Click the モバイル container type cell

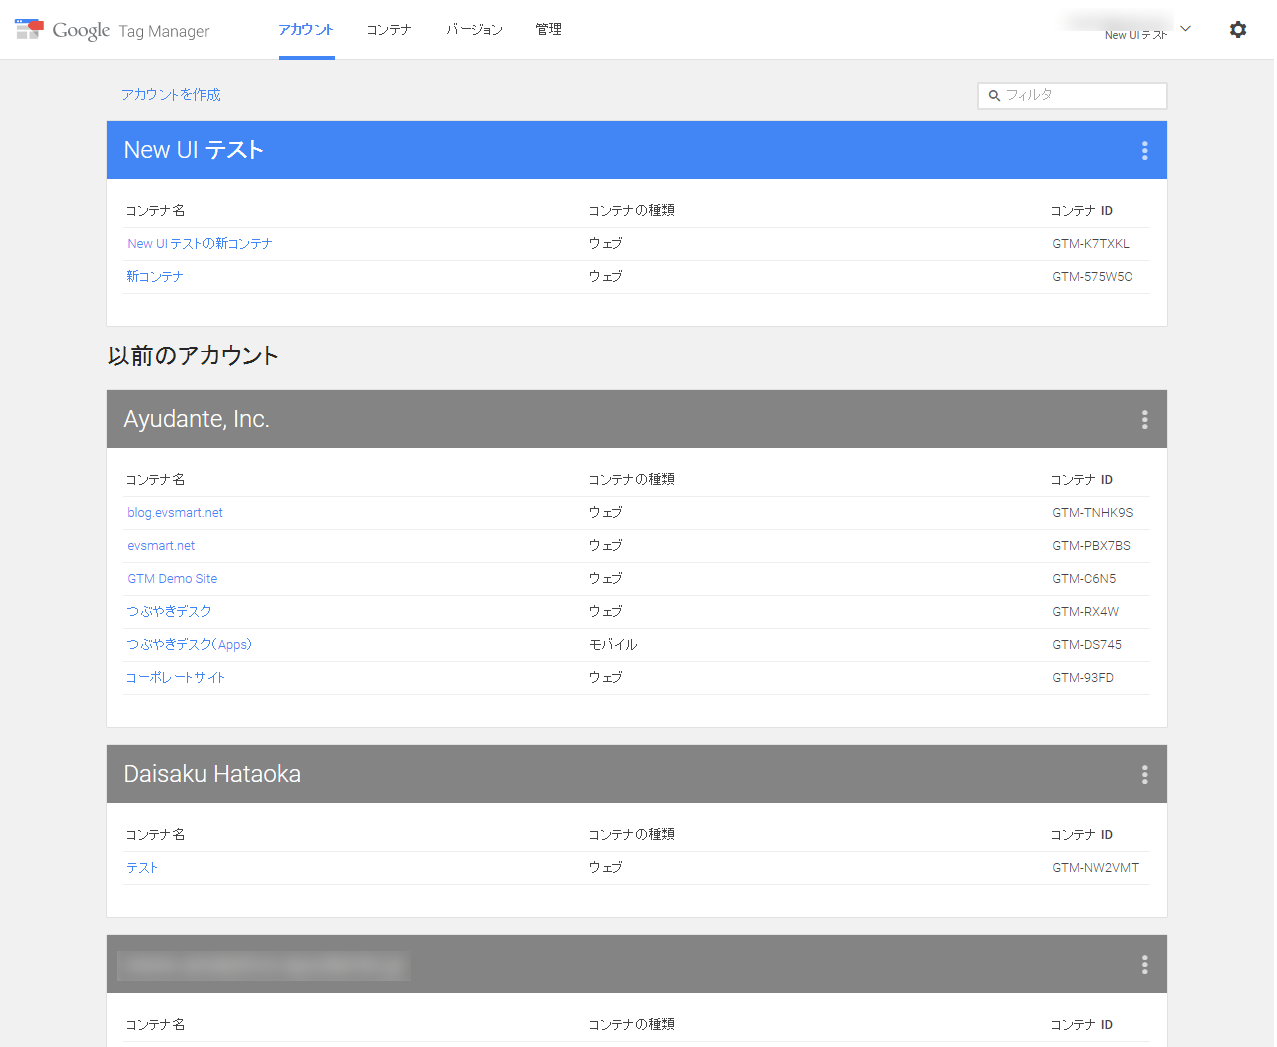click(x=613, y=645)
